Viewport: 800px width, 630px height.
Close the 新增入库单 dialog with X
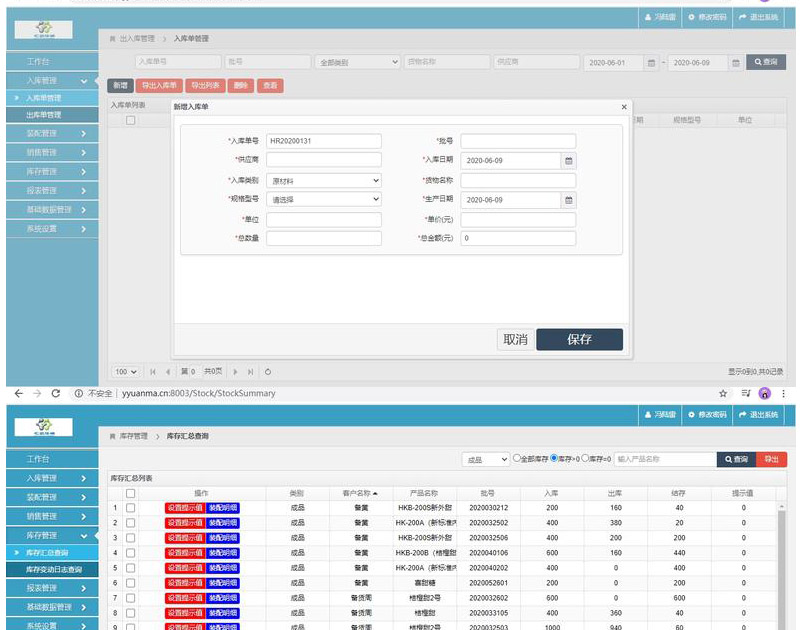(x=624, y=107)
